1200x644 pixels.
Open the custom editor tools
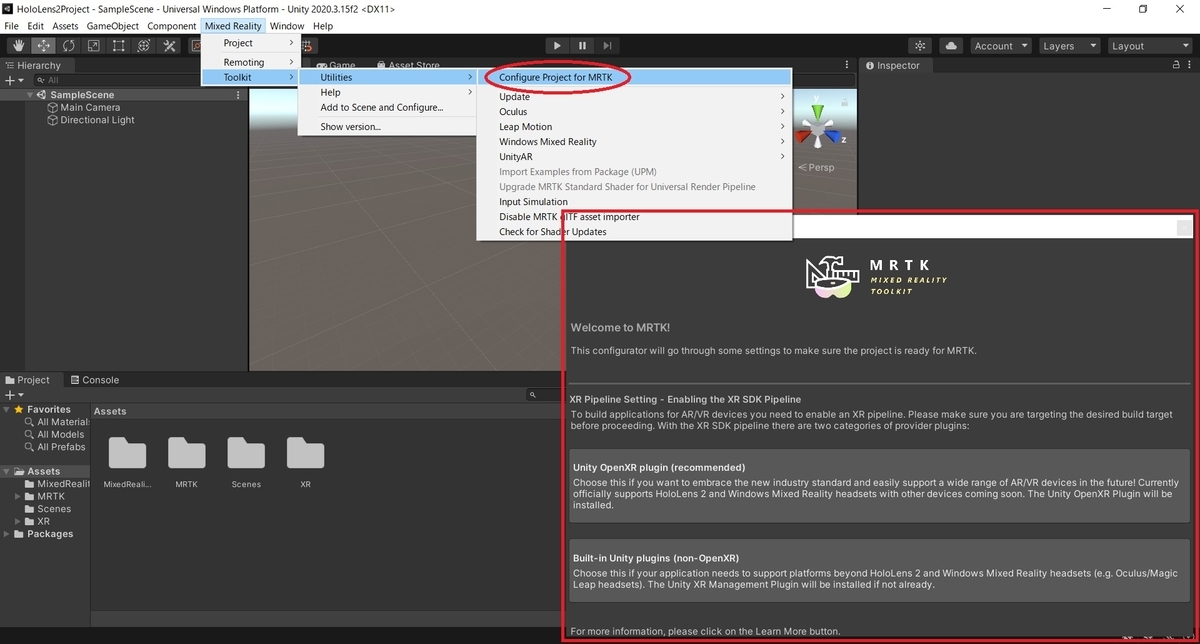[169, 45]
